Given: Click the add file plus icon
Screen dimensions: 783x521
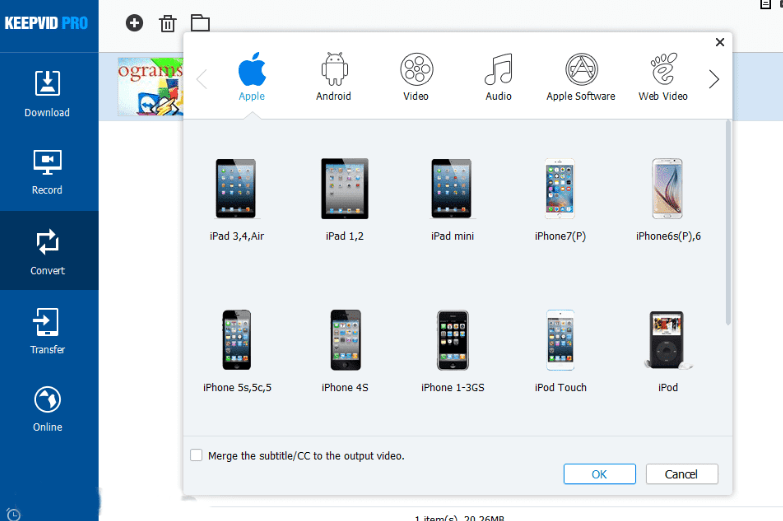Looking at the screenshot, I should (x=134, y=23).
